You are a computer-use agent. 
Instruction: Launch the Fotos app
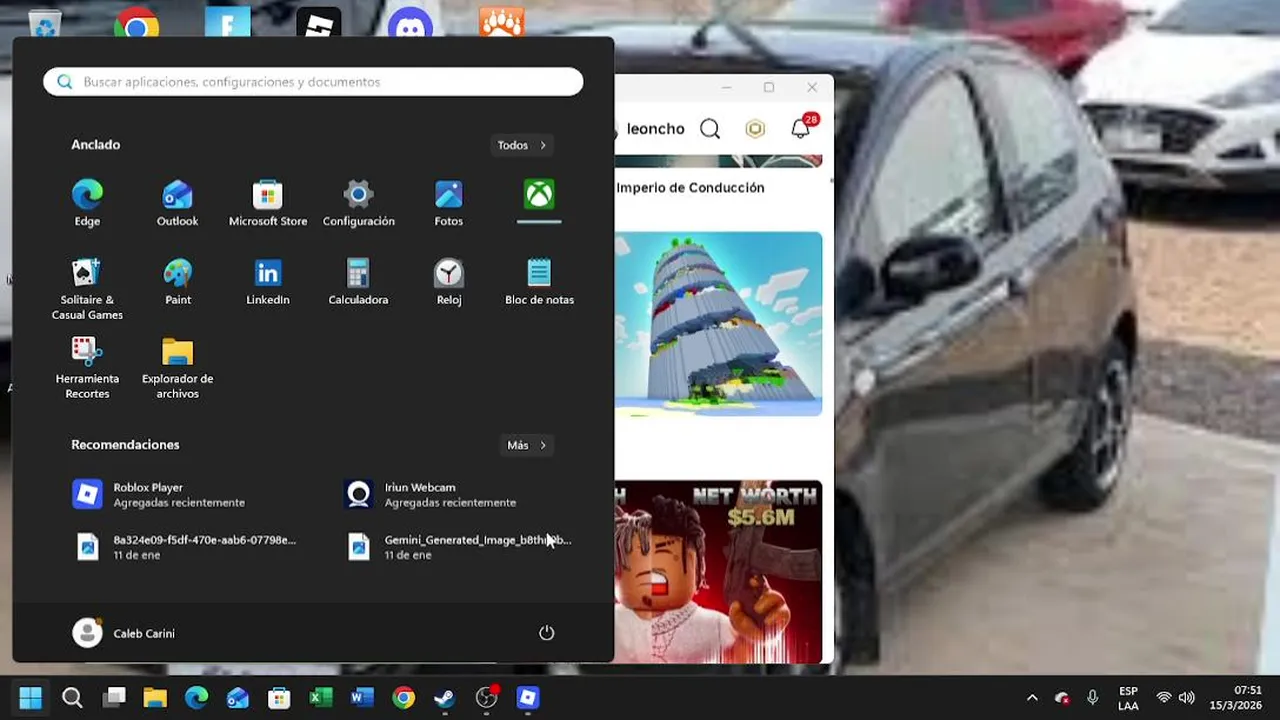(x=448, y=203)
